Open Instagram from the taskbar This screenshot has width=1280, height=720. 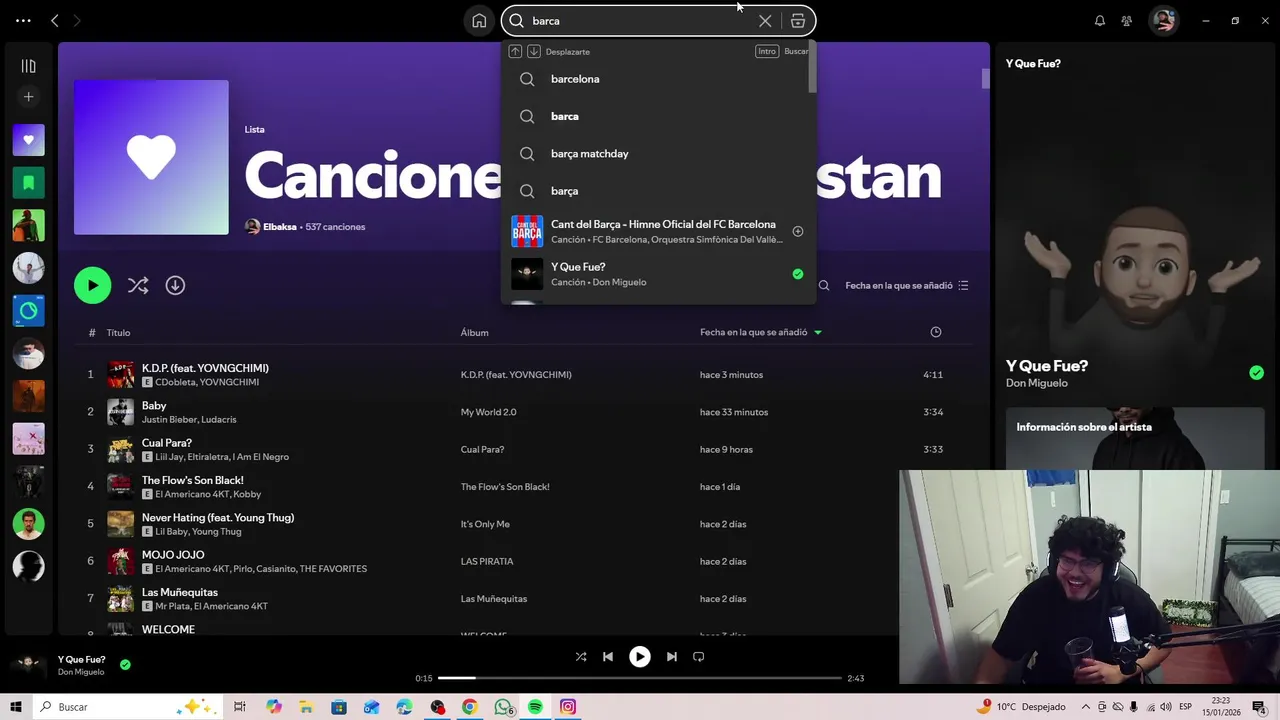pos(568,707)
